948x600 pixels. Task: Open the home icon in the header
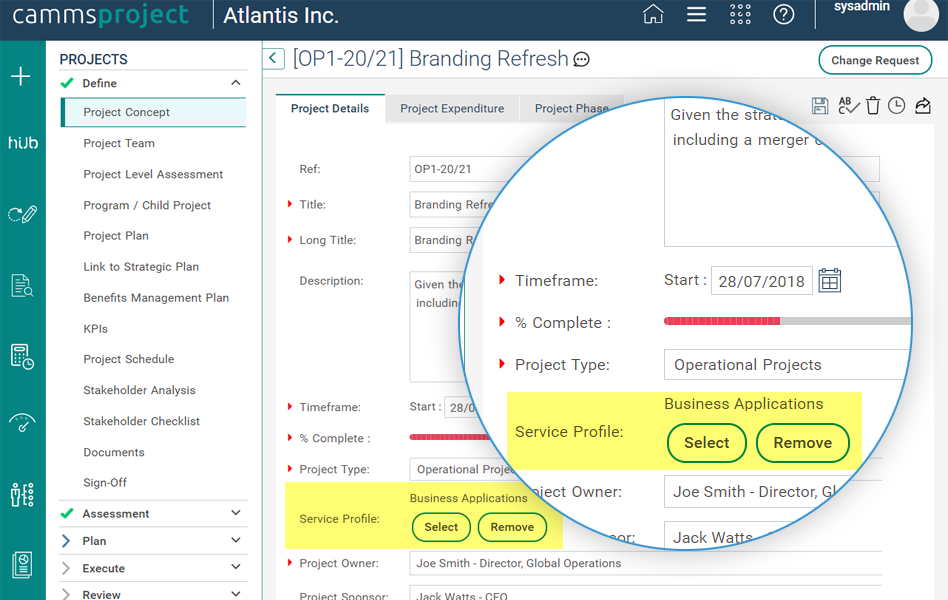(x=653, y=14)
